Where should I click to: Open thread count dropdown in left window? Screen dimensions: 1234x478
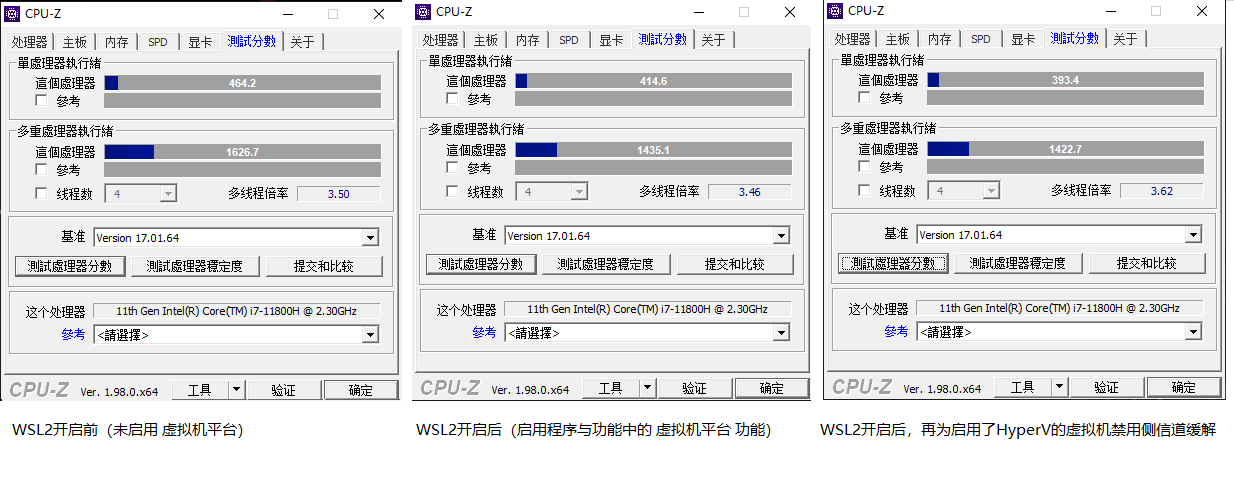click(167, 194)
